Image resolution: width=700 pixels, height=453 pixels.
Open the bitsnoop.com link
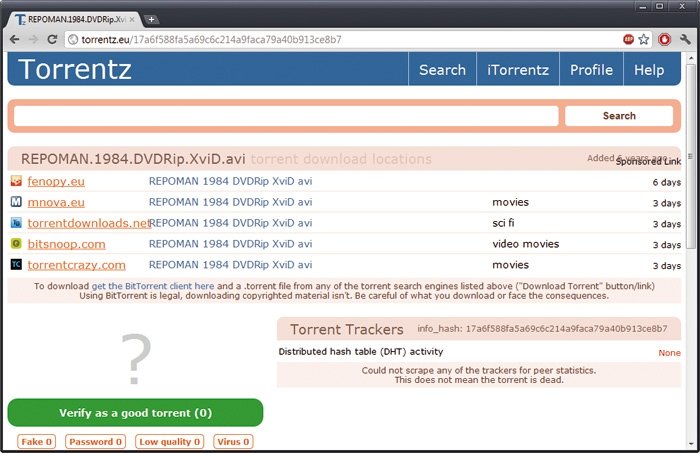coord(67,244)
